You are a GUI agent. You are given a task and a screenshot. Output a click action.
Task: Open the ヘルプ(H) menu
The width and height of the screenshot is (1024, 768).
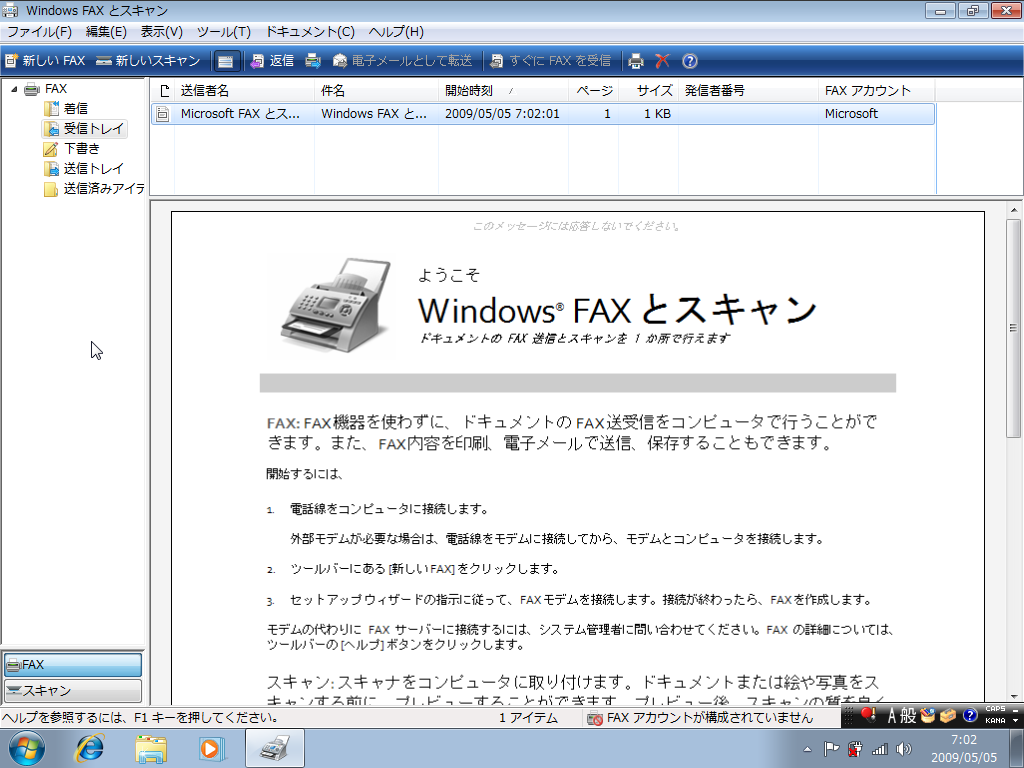click(x=396, y=31)
